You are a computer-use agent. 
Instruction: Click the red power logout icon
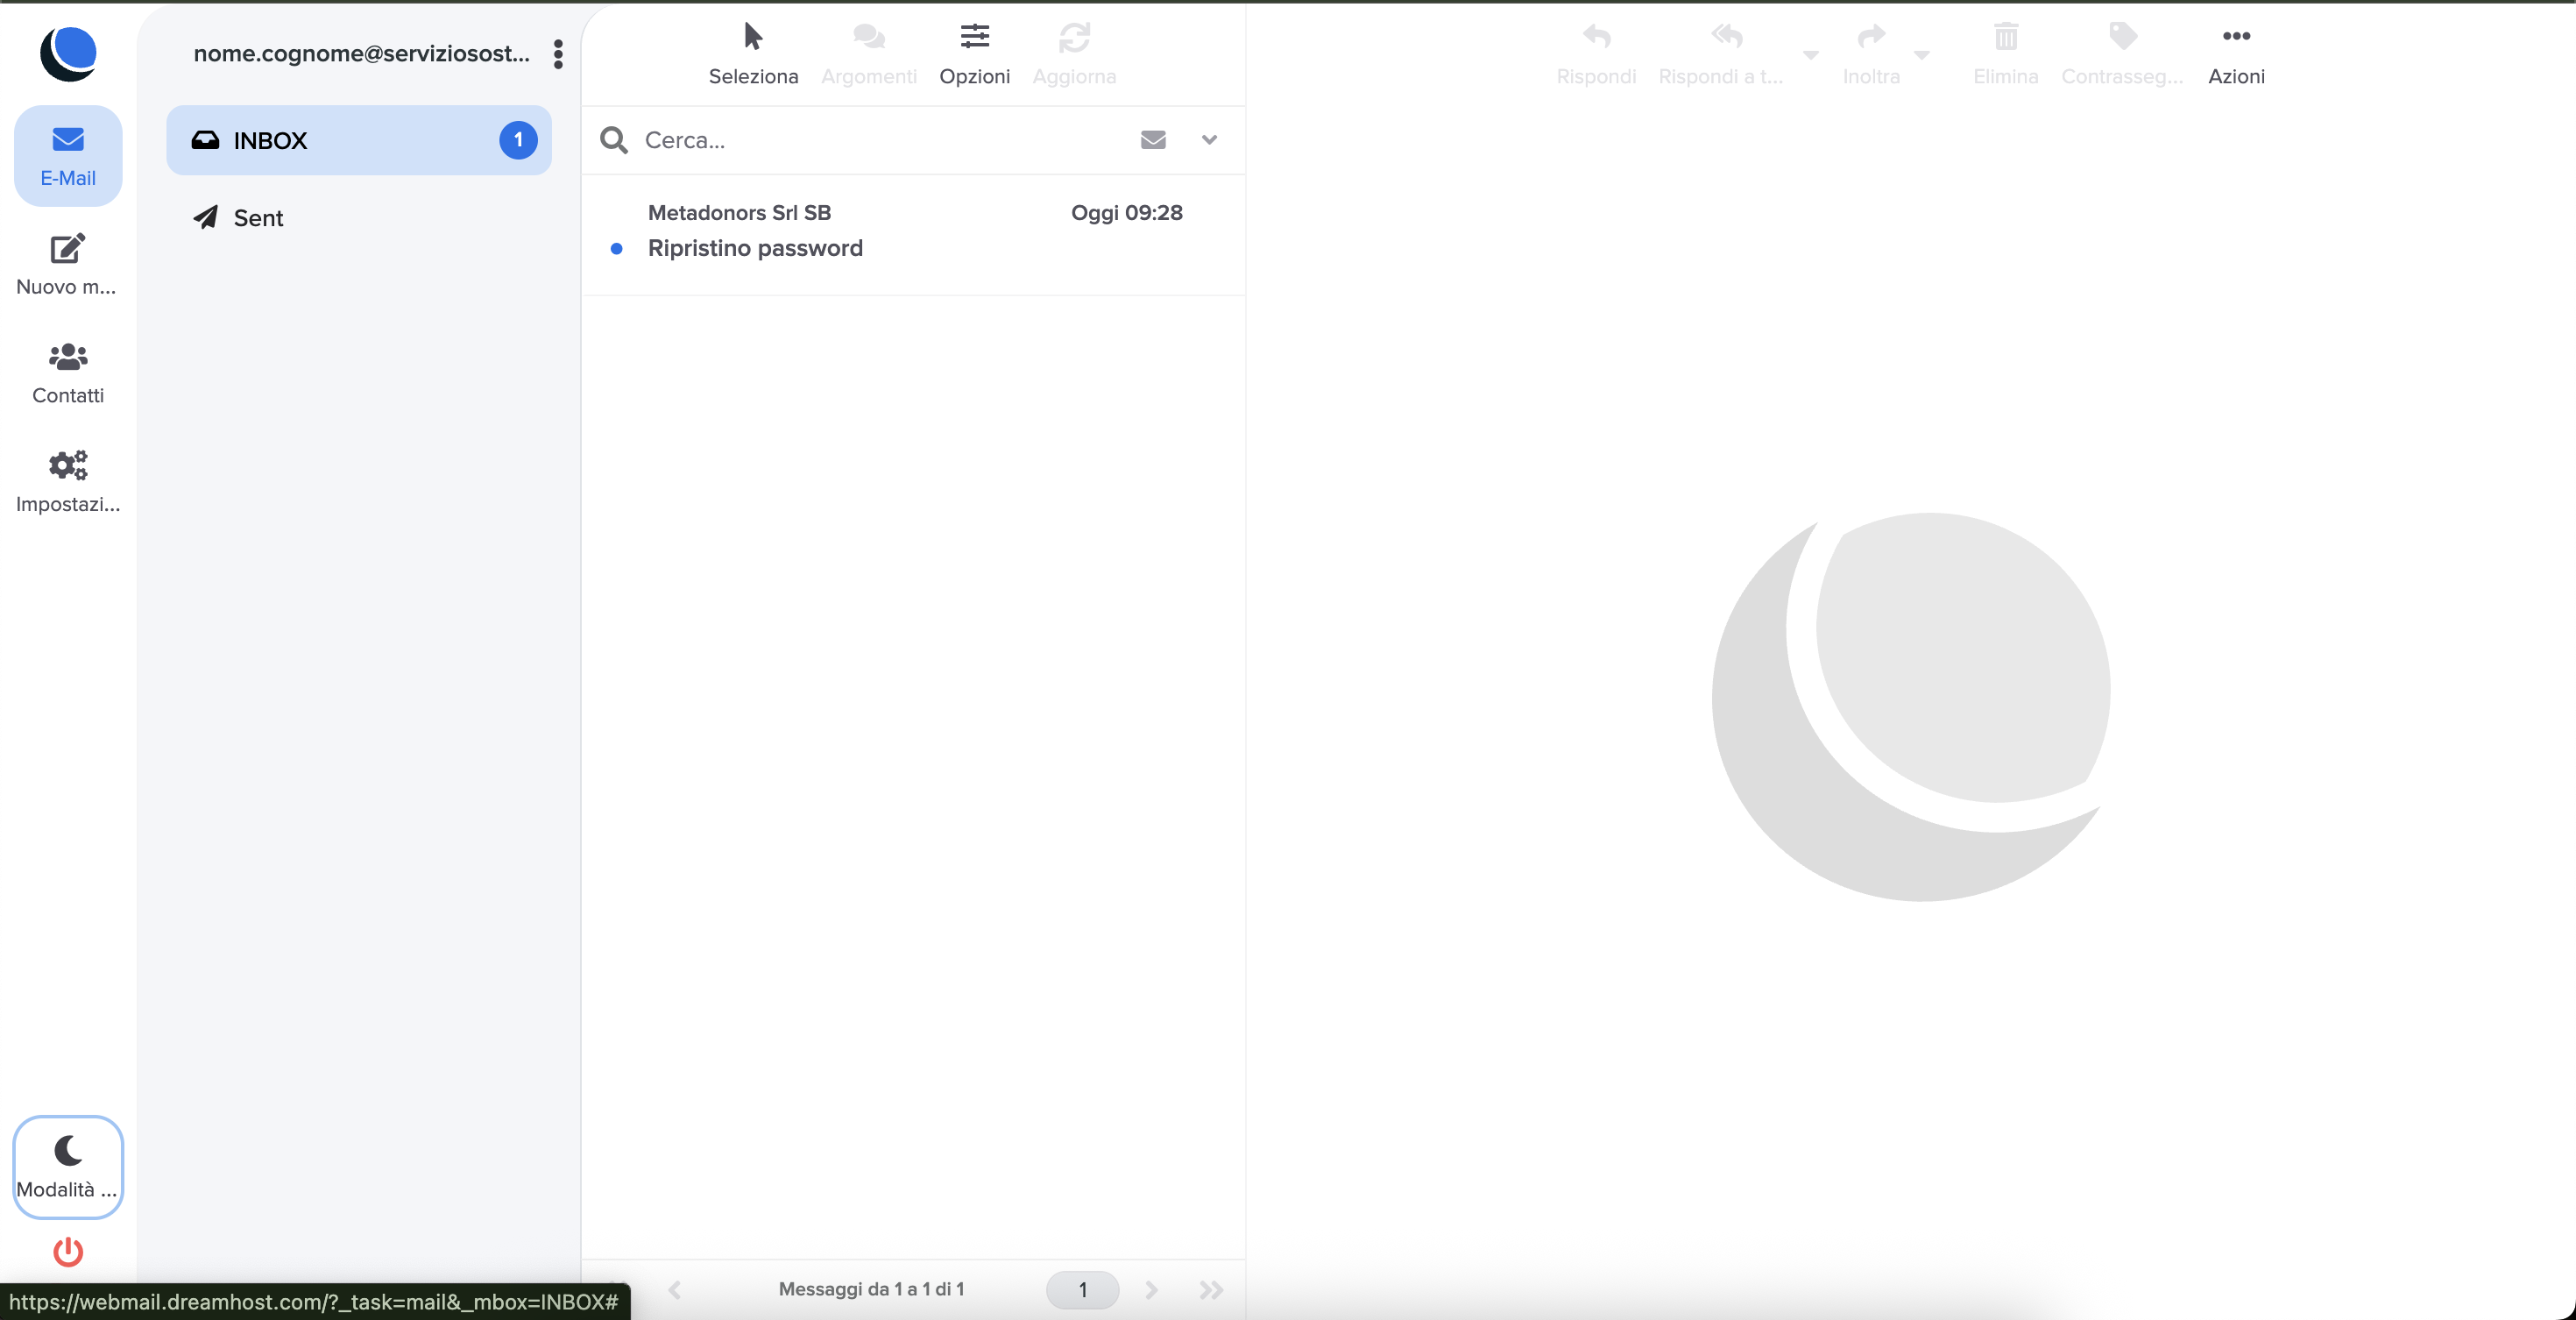(x=67, y=1251)
